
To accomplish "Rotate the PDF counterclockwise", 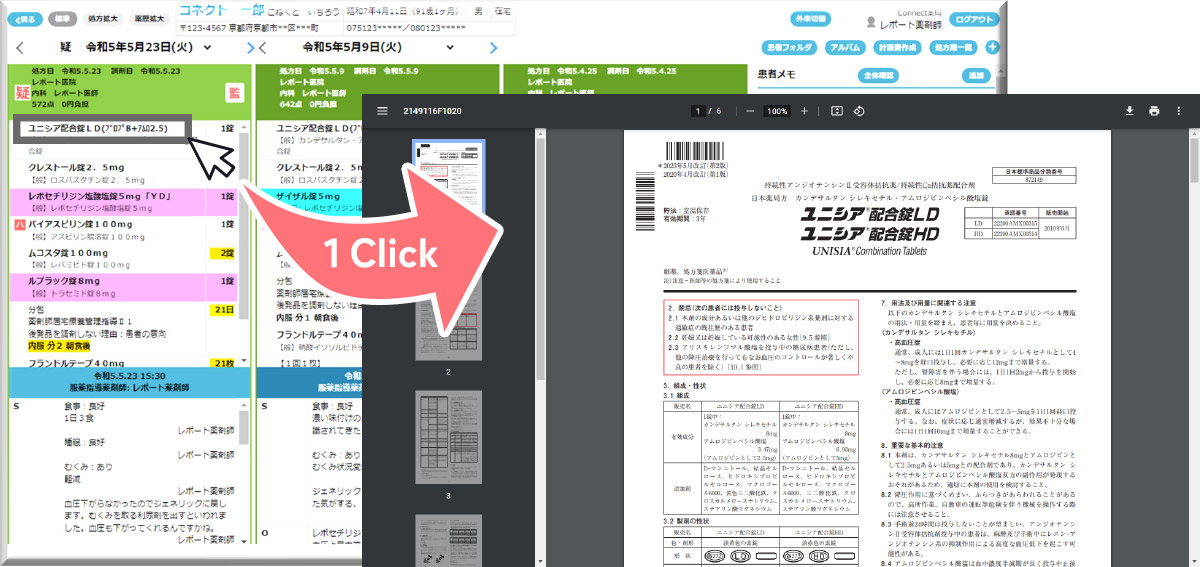I will point(859,111).
